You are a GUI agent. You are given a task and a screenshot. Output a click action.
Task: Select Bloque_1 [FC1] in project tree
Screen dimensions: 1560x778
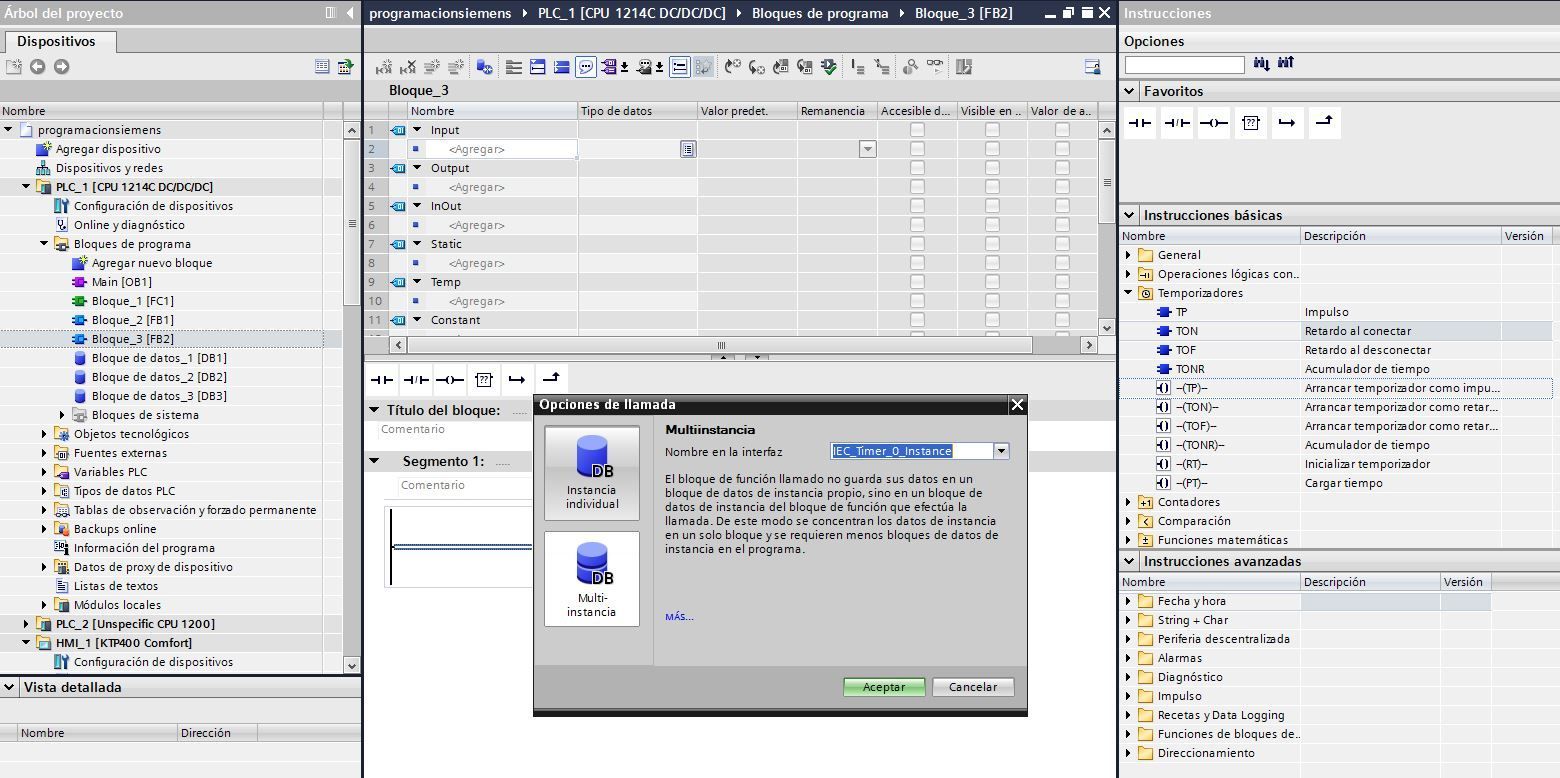click(133, 301)
